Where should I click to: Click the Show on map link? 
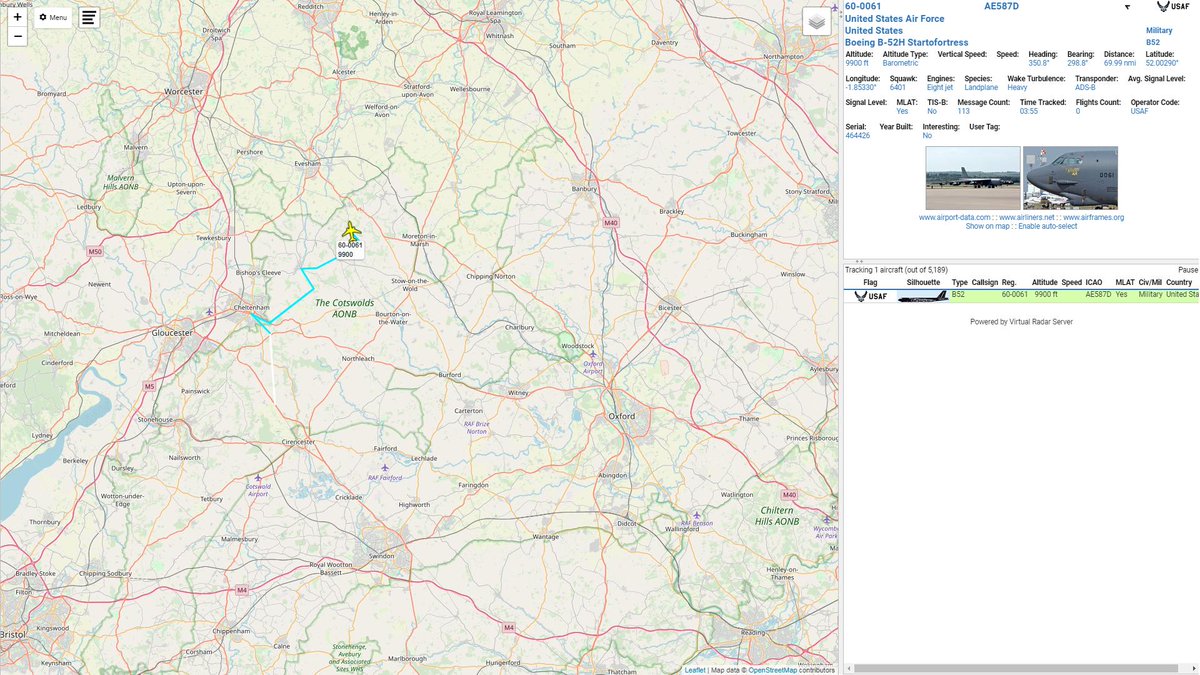click(x=989, y=226)
